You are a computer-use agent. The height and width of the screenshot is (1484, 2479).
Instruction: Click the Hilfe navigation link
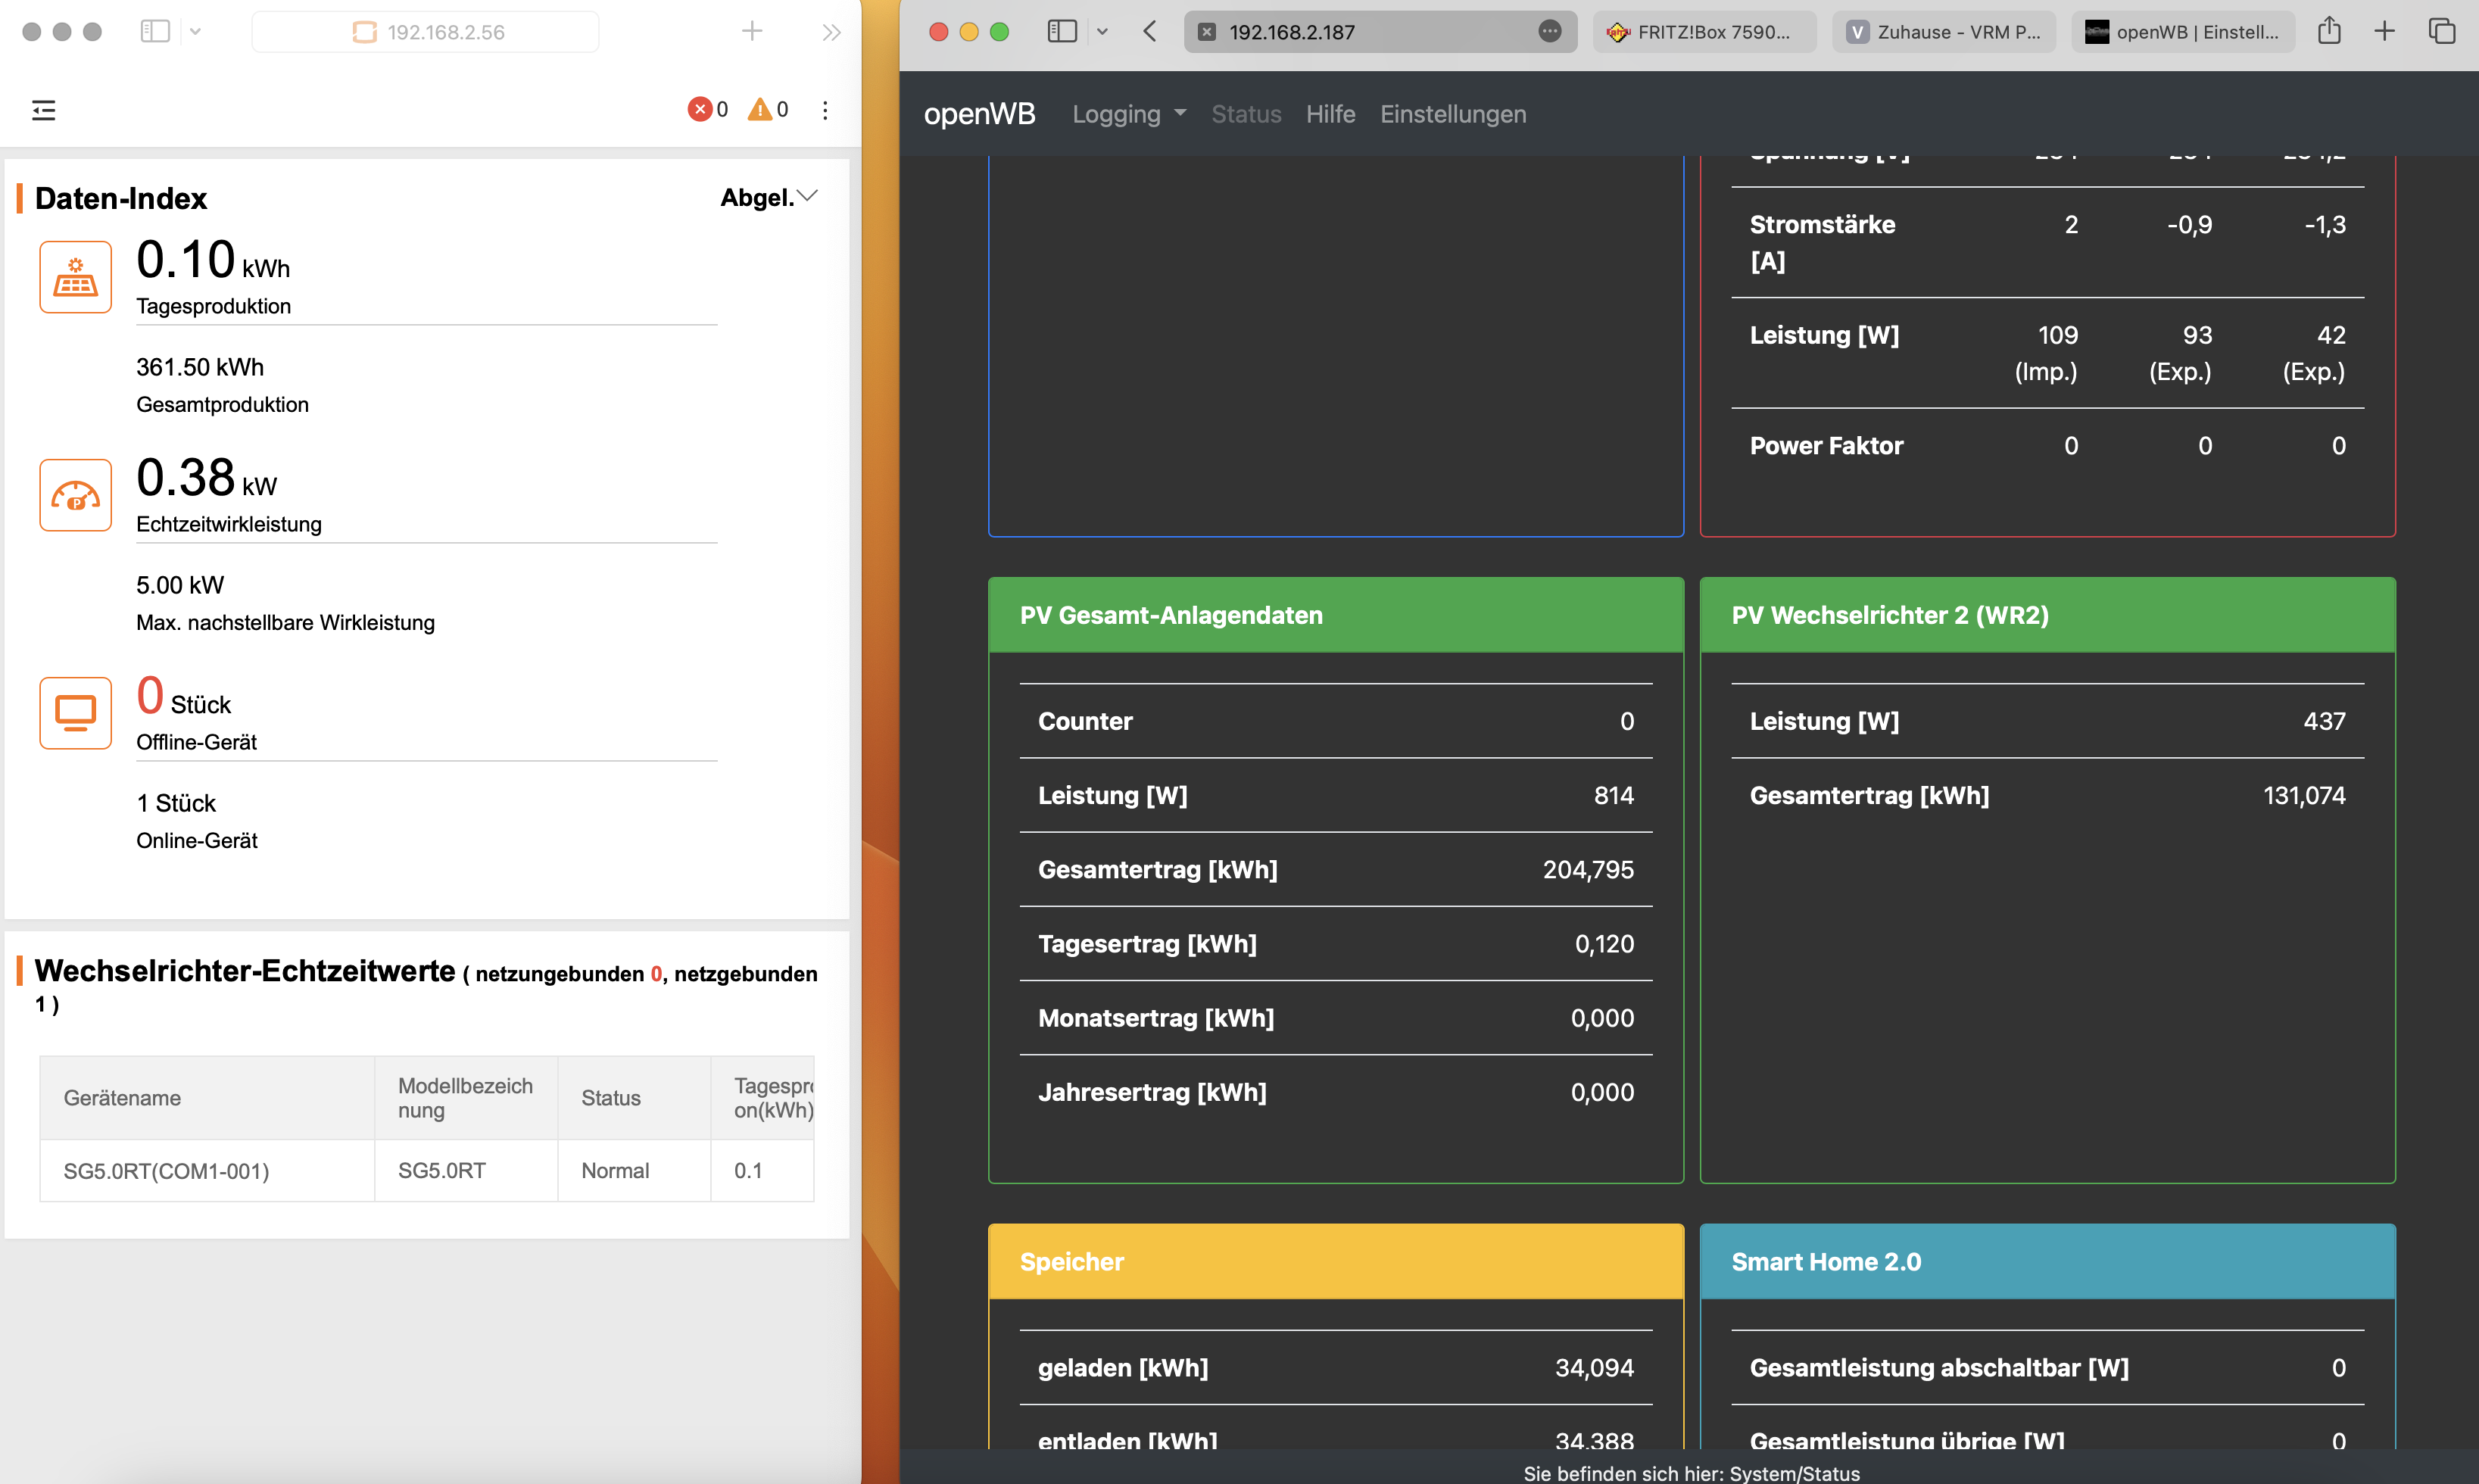coord(1330,114)
